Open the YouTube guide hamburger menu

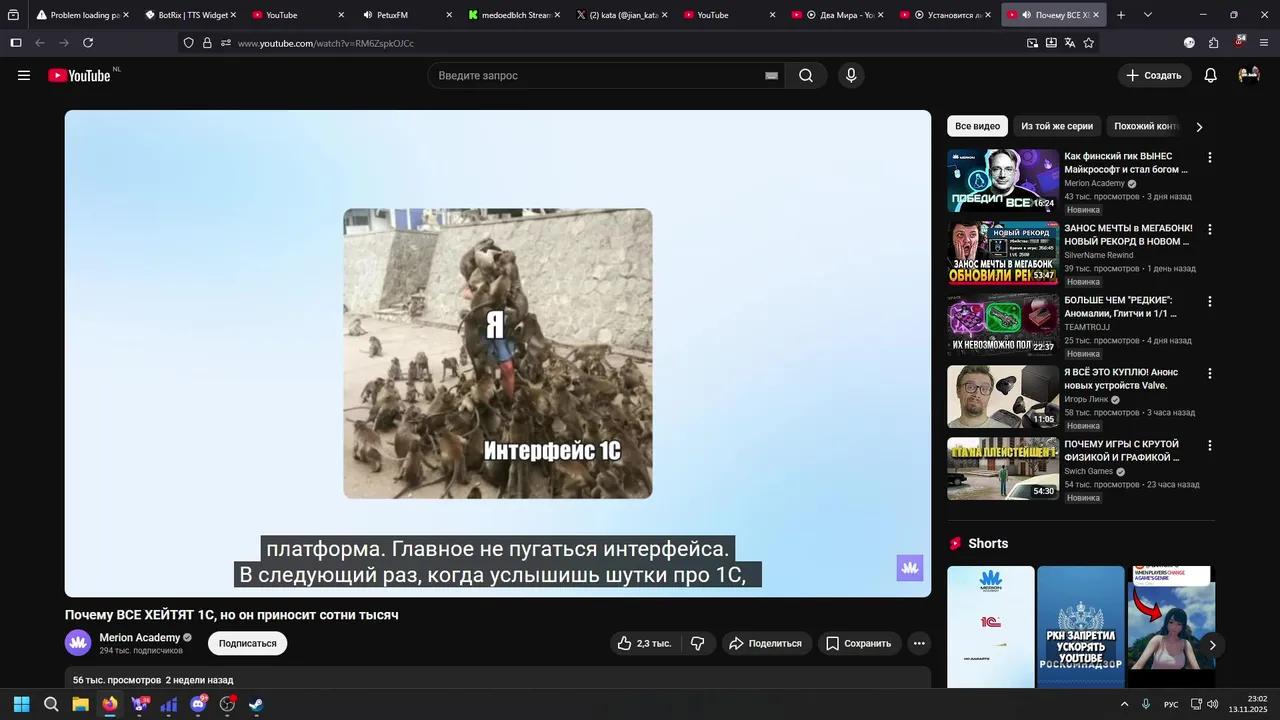[24, 75]
